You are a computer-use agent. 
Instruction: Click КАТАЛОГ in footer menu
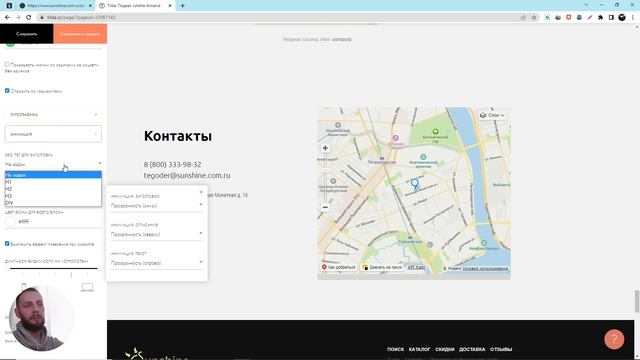click(420, 349)
